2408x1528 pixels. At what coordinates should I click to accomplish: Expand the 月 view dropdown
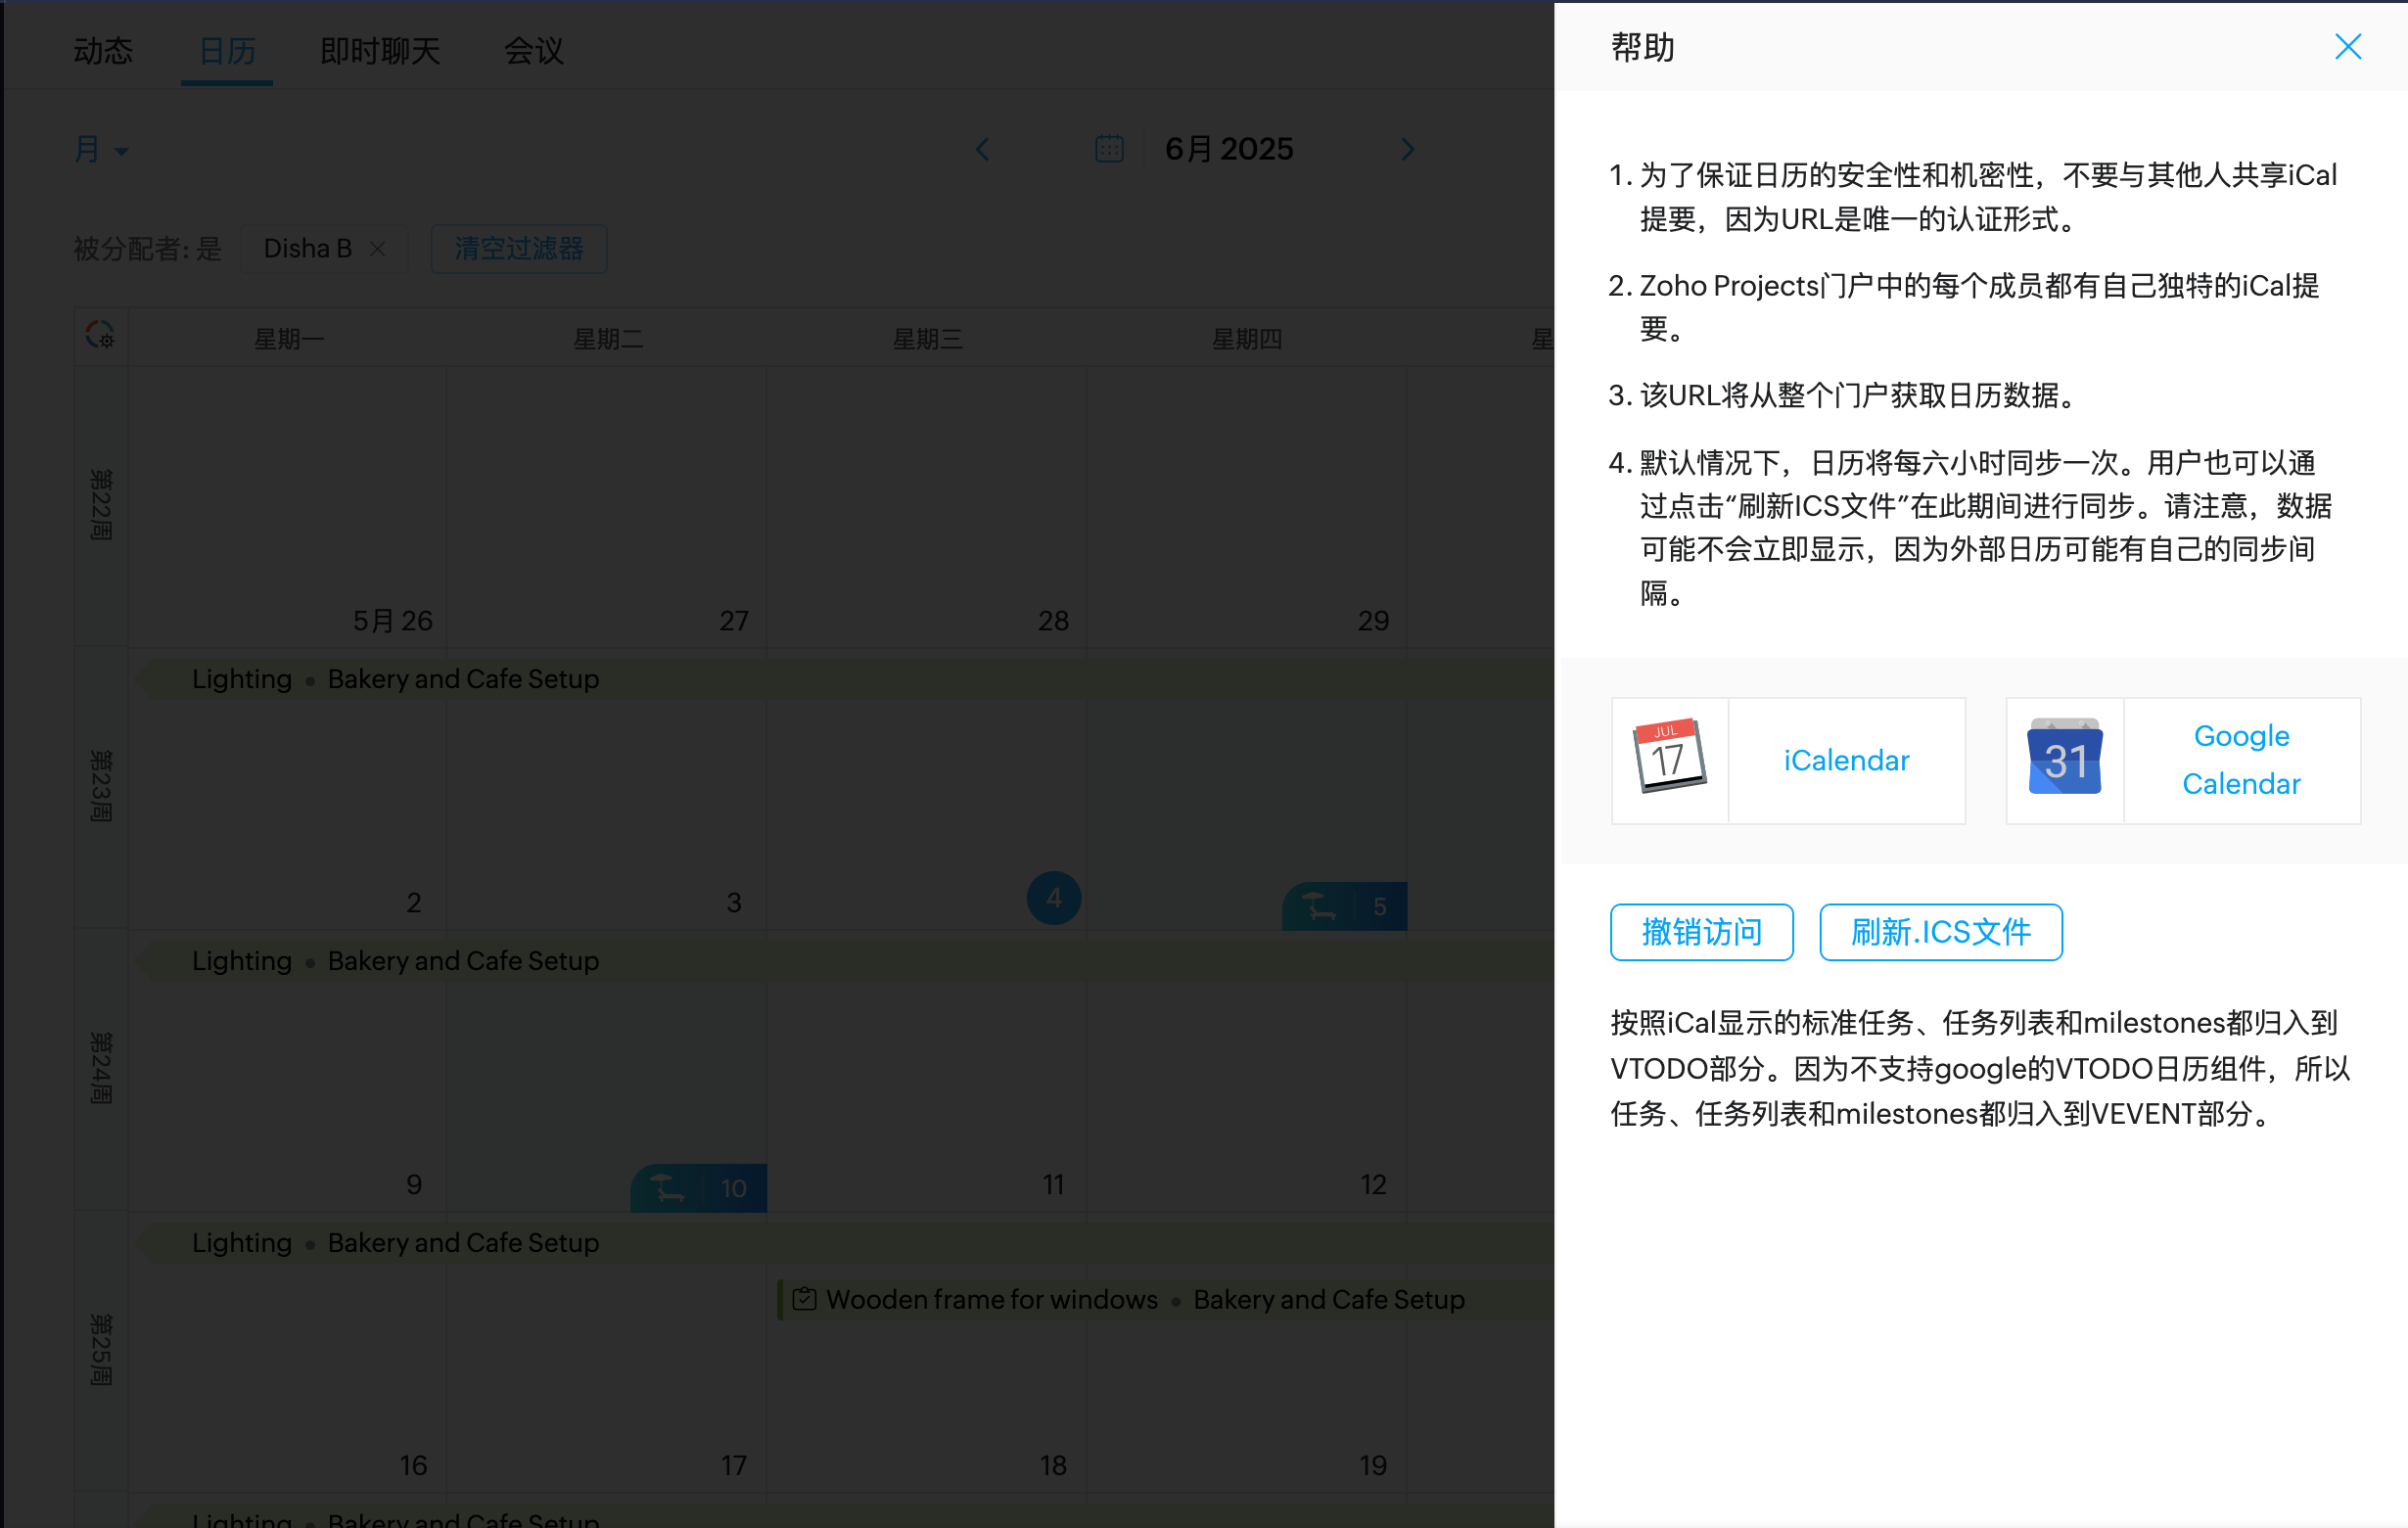click(101, 150)
